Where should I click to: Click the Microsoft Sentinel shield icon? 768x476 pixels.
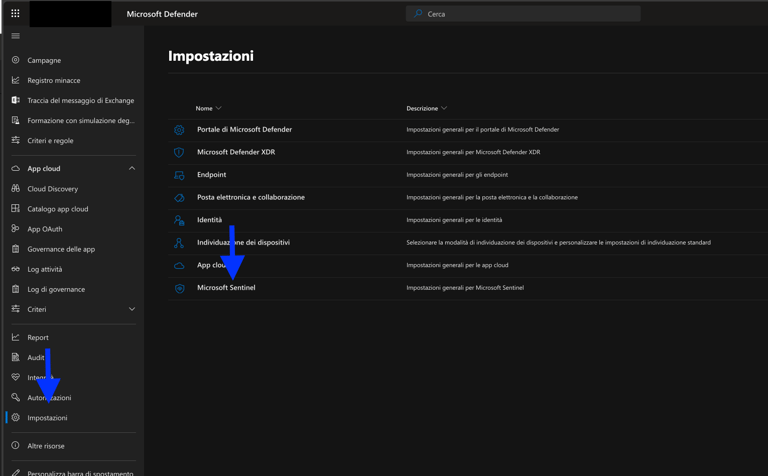point(179,288)
